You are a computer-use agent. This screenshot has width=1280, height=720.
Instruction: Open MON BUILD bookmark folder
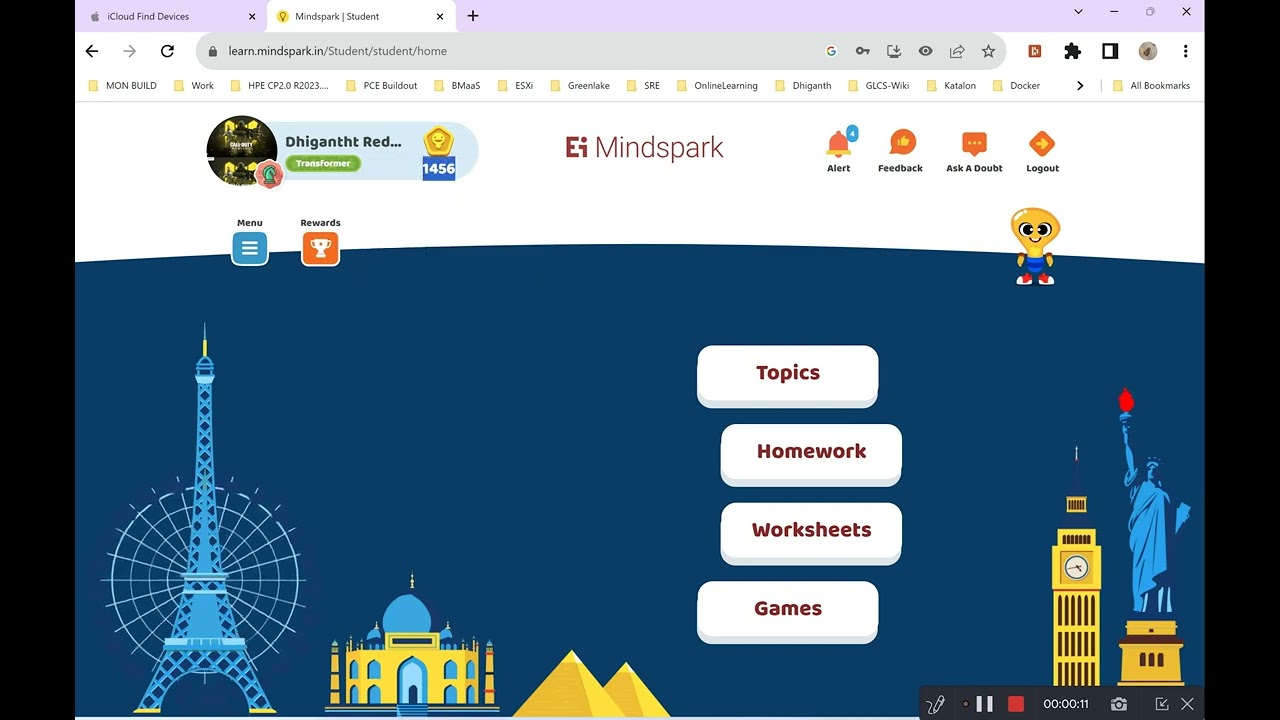click(x=123, y=86)
